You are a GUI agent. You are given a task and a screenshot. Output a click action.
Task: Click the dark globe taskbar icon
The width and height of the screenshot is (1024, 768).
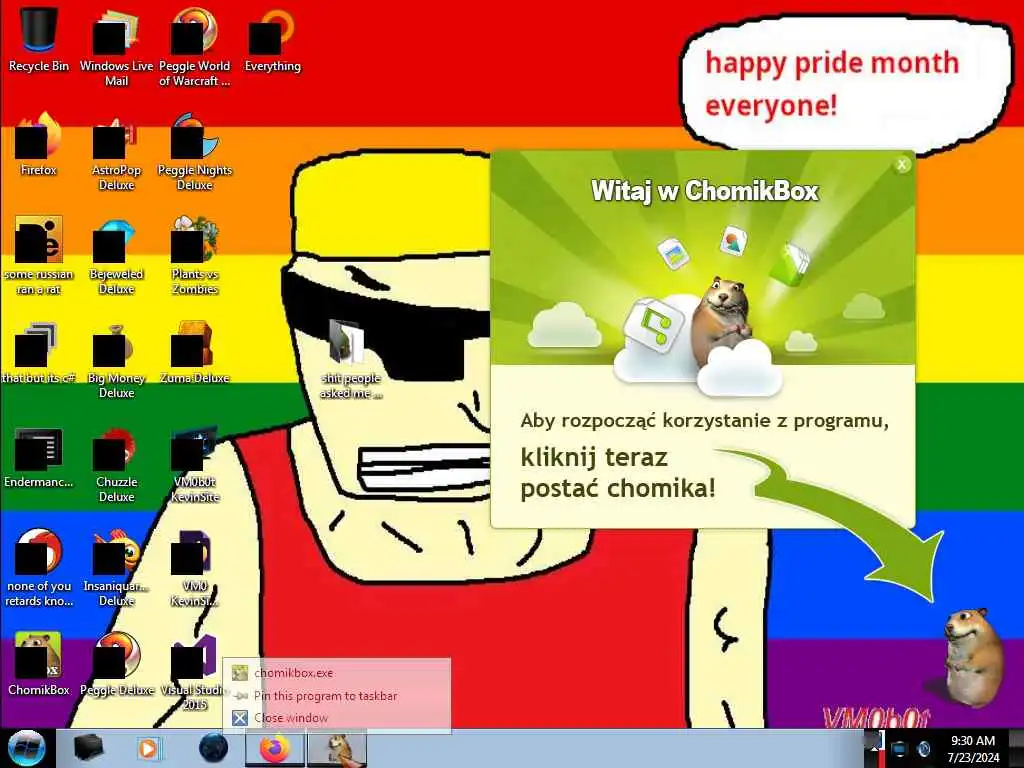(x=213, y=748)
